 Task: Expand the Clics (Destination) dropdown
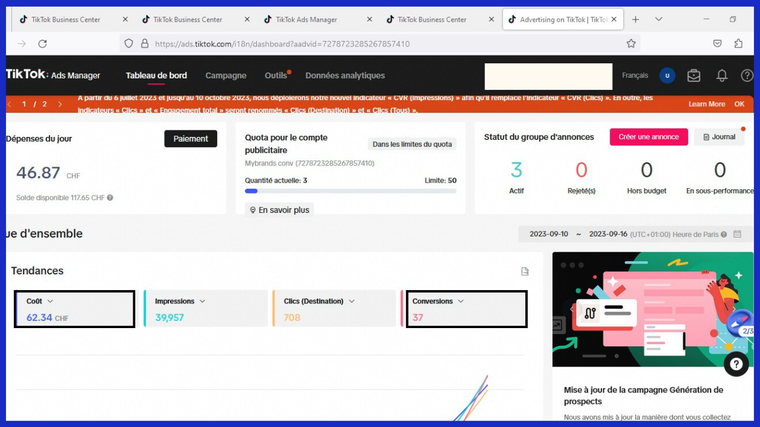(x=351, y=301)
